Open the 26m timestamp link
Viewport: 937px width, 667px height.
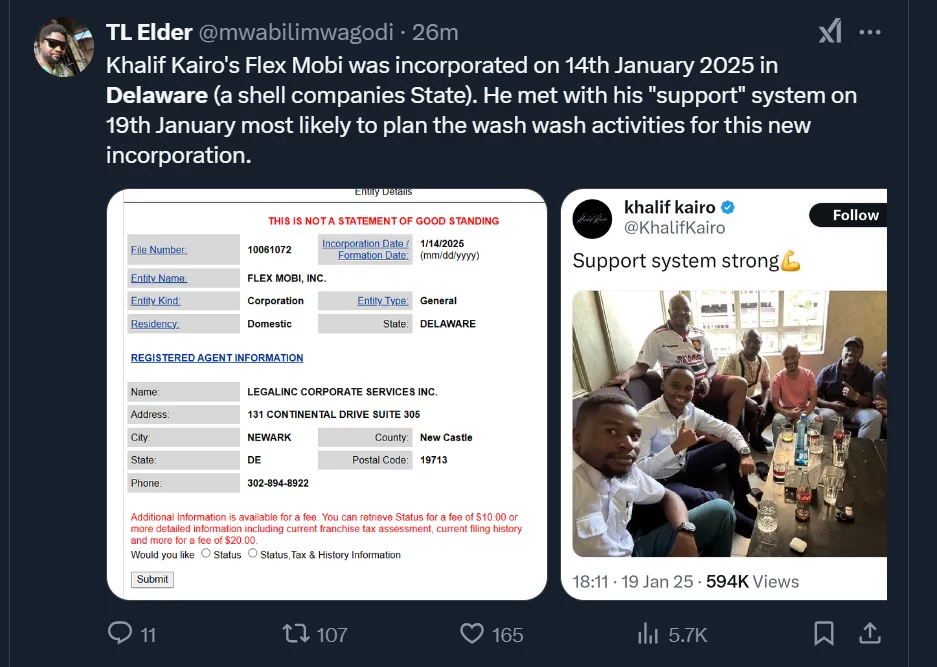(436, 32)
